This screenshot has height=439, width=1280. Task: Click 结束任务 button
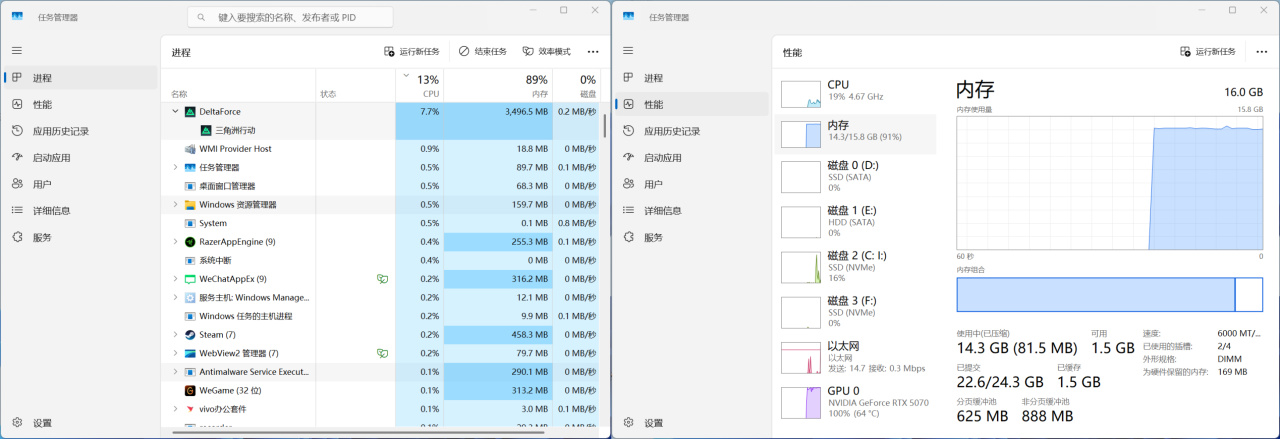pos(483,52)
